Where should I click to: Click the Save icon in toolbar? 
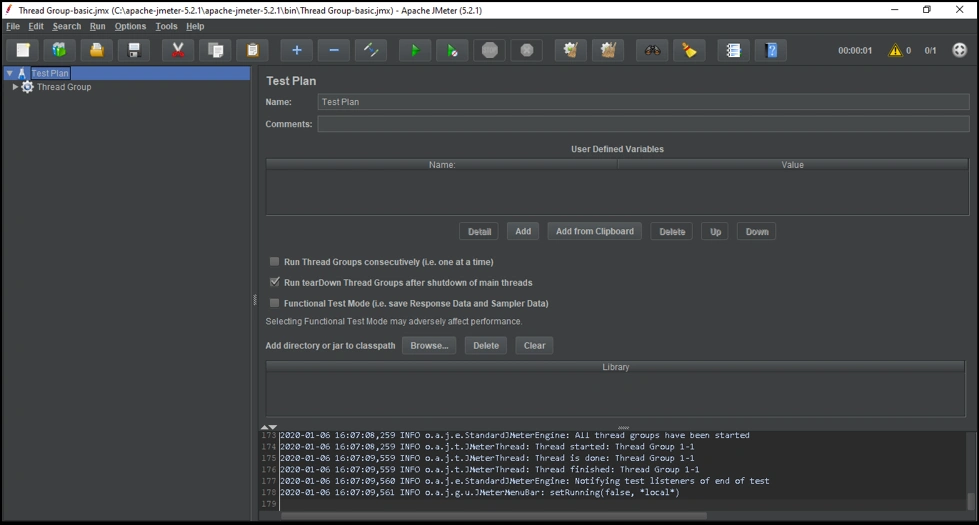133,50
